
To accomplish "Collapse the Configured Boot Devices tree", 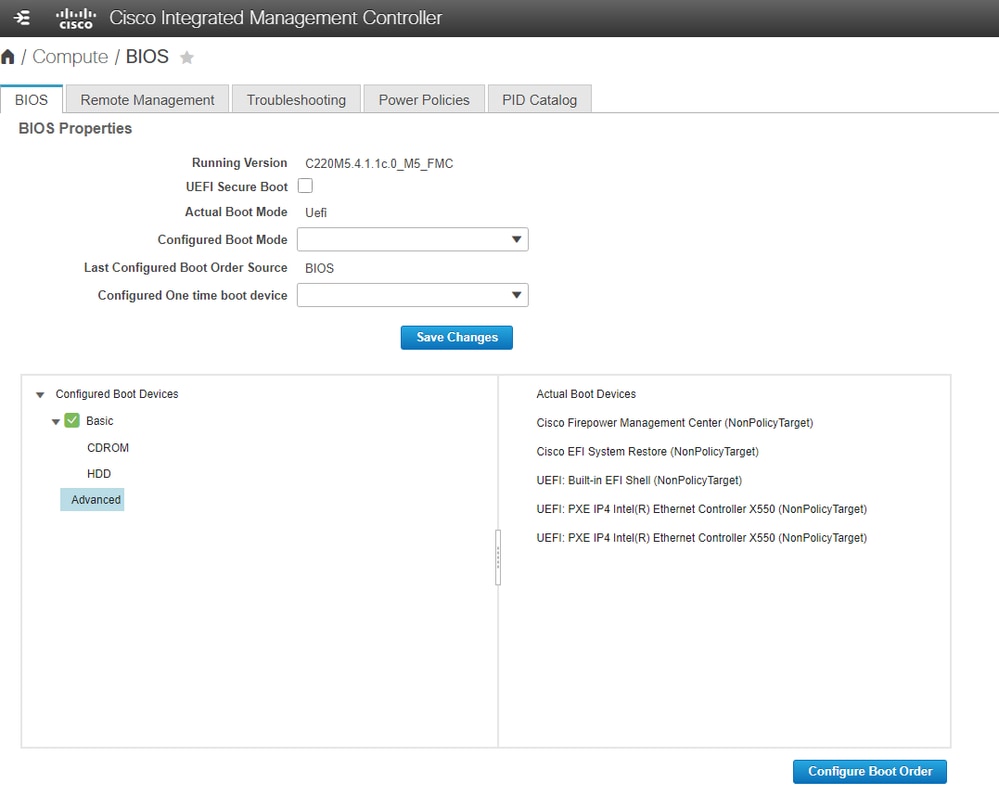I will [x=40, y=395].
